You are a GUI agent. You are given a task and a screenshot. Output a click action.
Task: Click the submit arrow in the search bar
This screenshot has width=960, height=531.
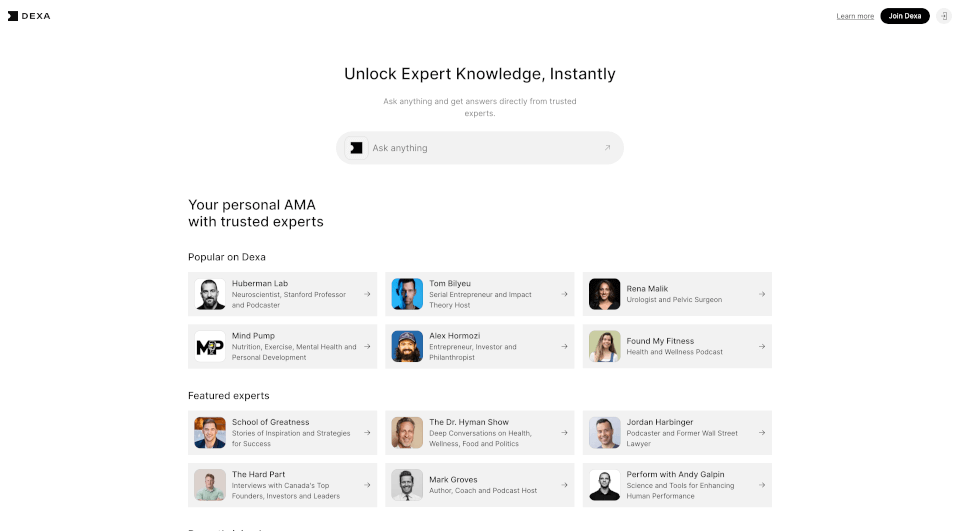coord(607,148)
